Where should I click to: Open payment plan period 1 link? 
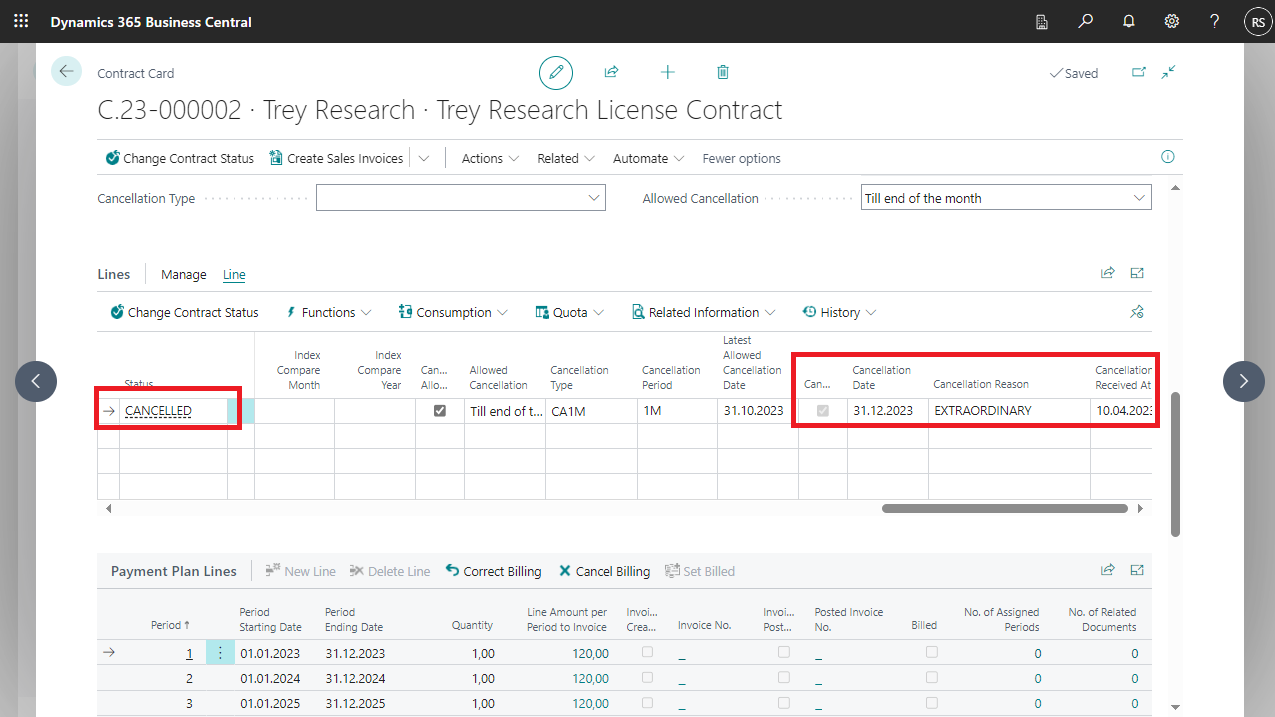[189, 653]
